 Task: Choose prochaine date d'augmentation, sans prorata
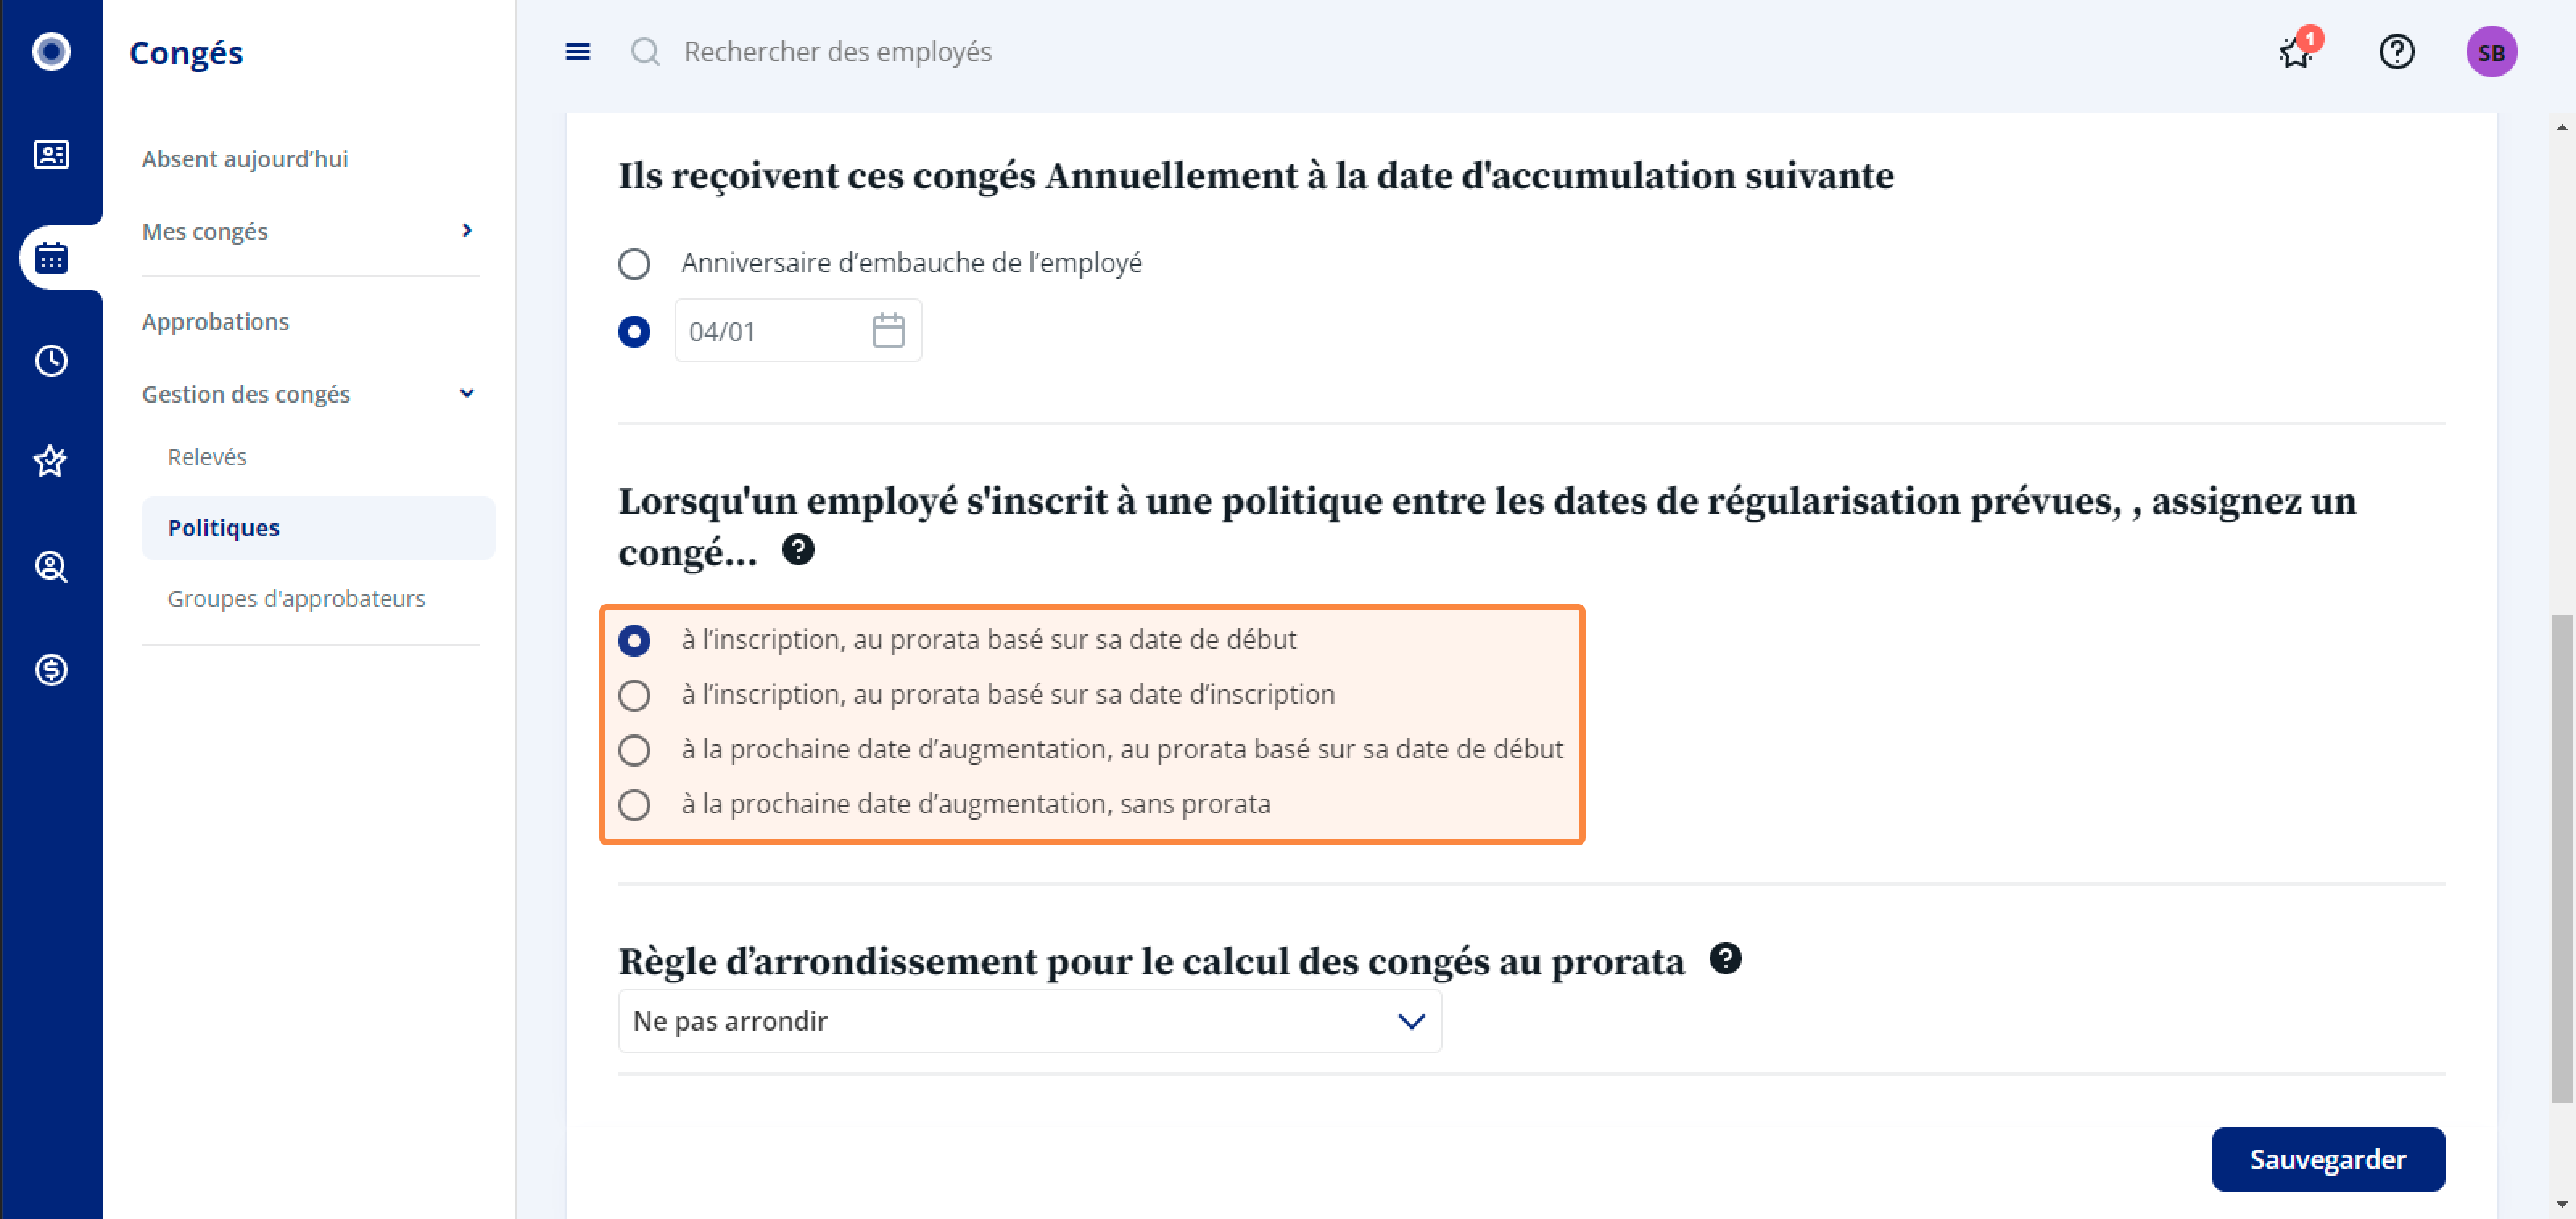(633, 805)
